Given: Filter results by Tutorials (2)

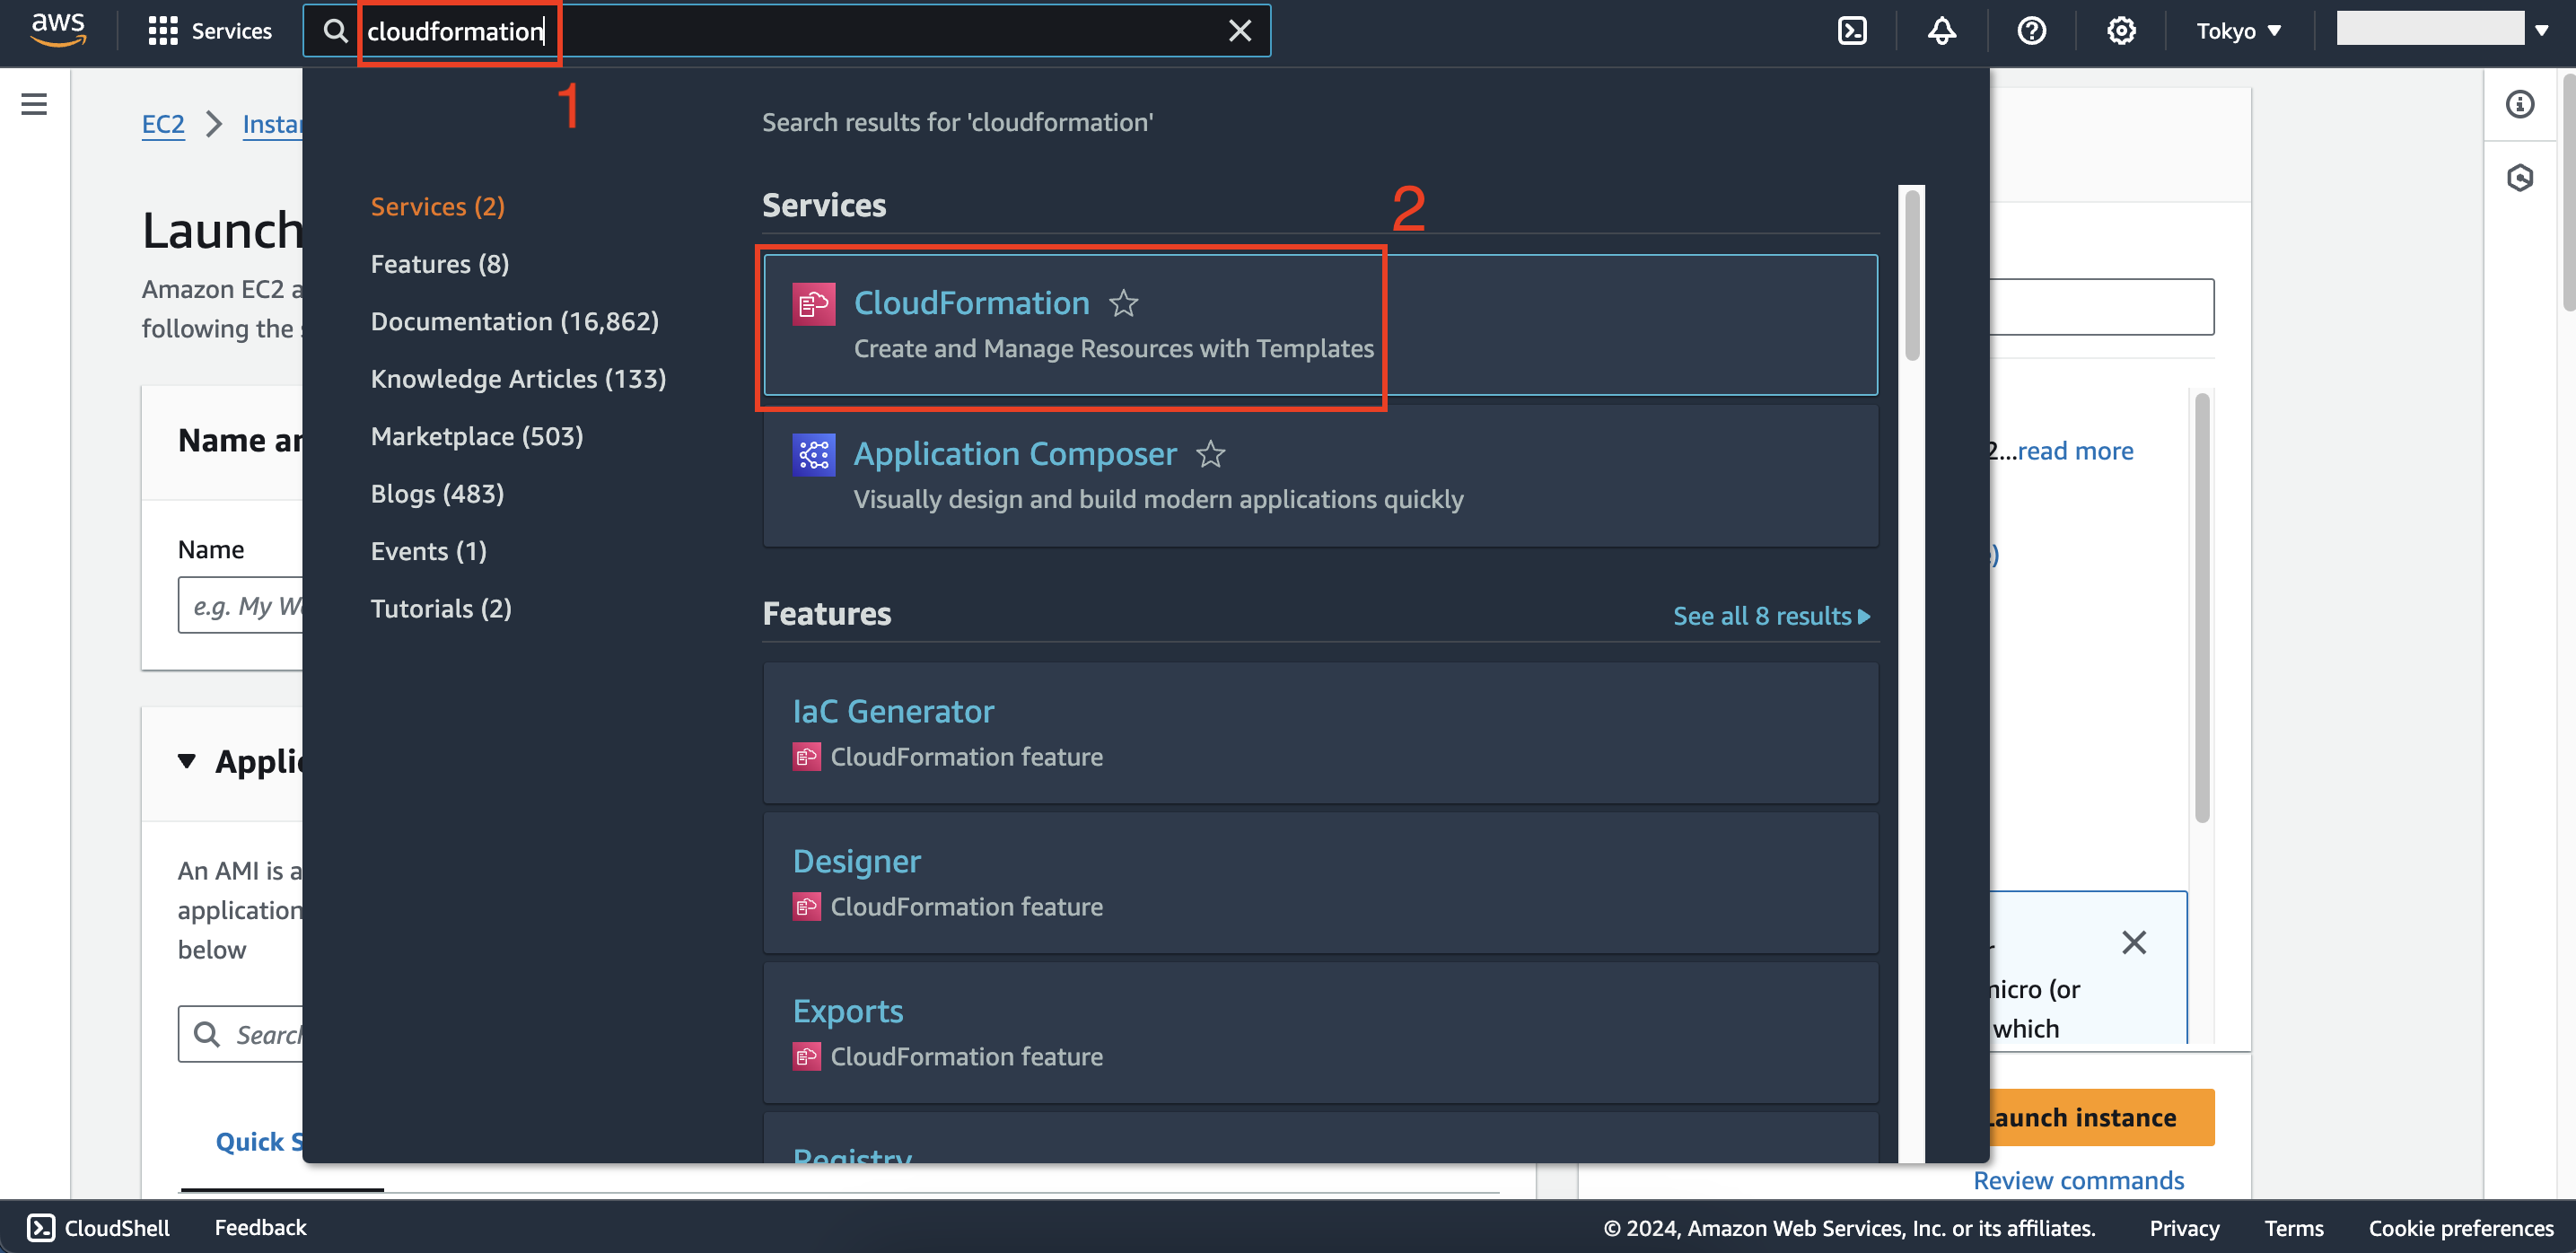Looking at the screenshot, I should (440, 609).
